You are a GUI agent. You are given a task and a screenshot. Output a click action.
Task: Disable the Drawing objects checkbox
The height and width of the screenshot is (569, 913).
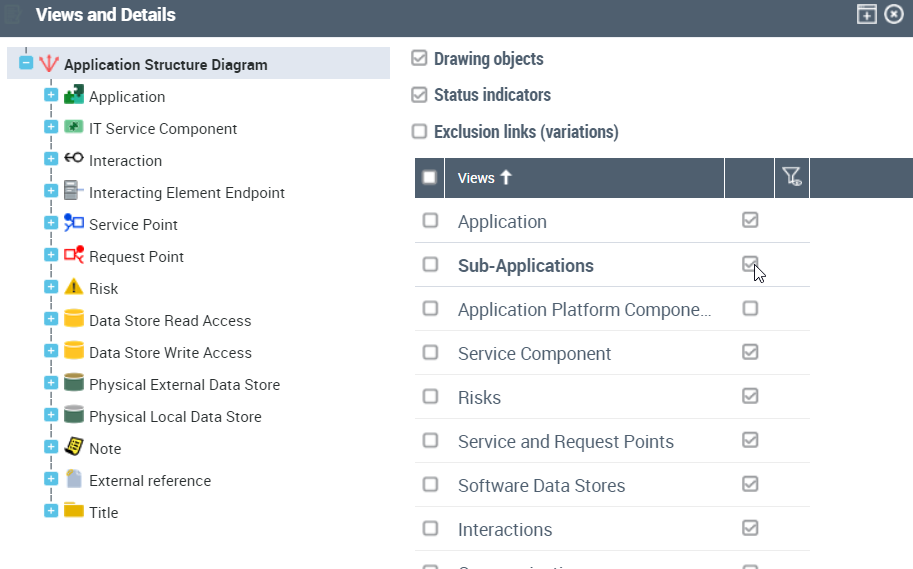click(x=420, y=59)
